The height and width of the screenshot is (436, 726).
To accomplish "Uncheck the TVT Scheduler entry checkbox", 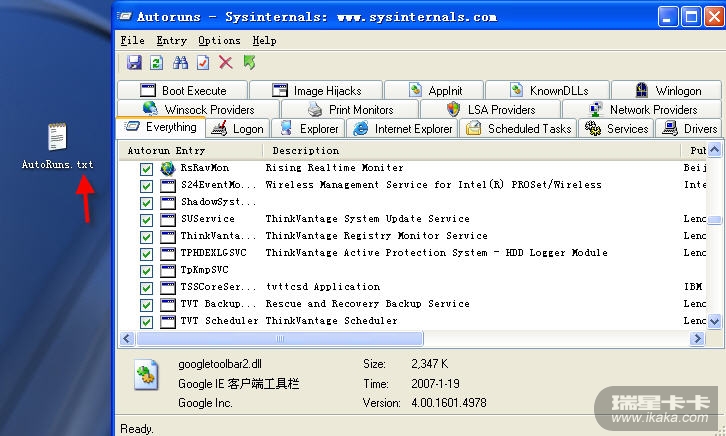I will pyautogui.click(x=146, y=322).
